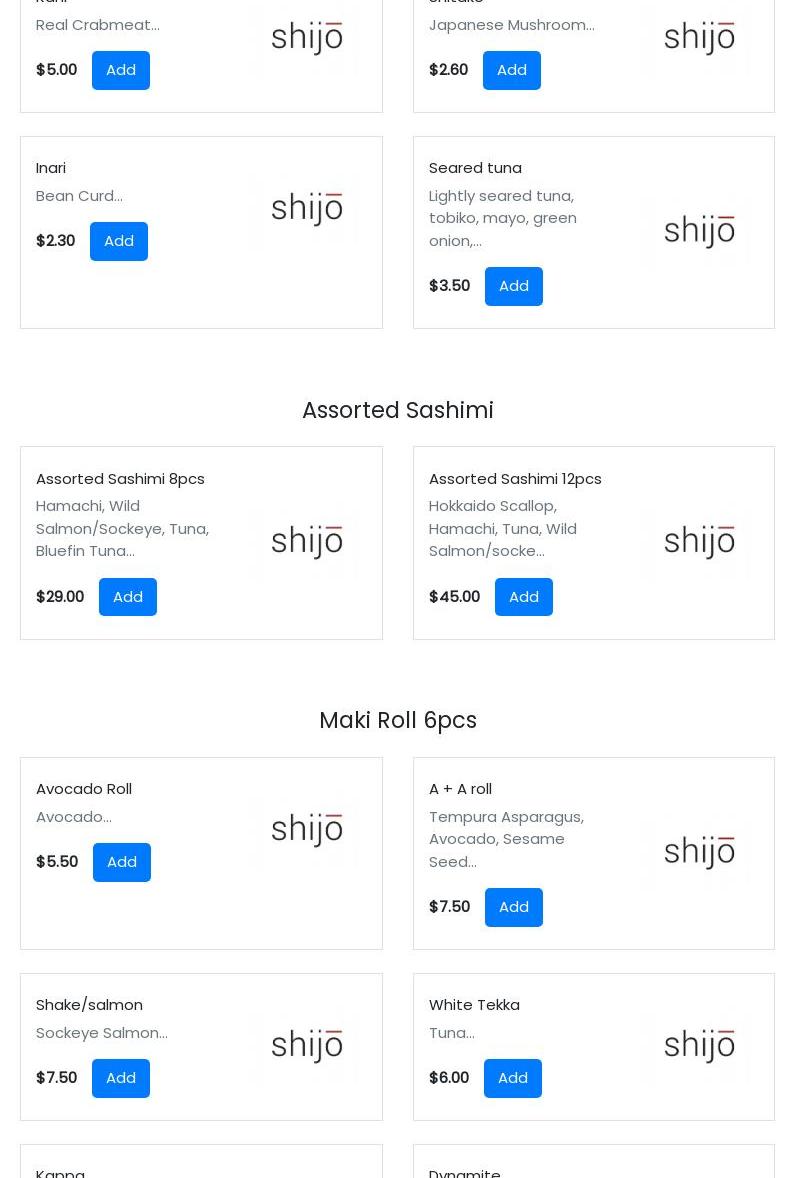Add Inari to the order

click(x=119, y=241)
